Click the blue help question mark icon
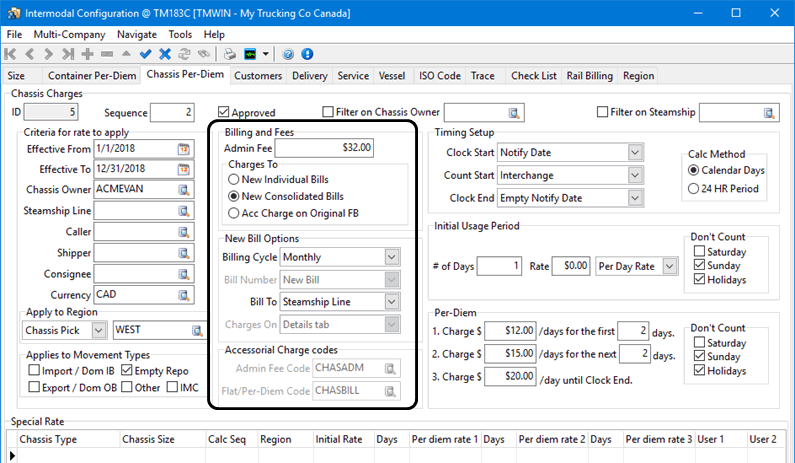Screen dimensions: 795x463 pyautogui.click(x=288, y=54)
